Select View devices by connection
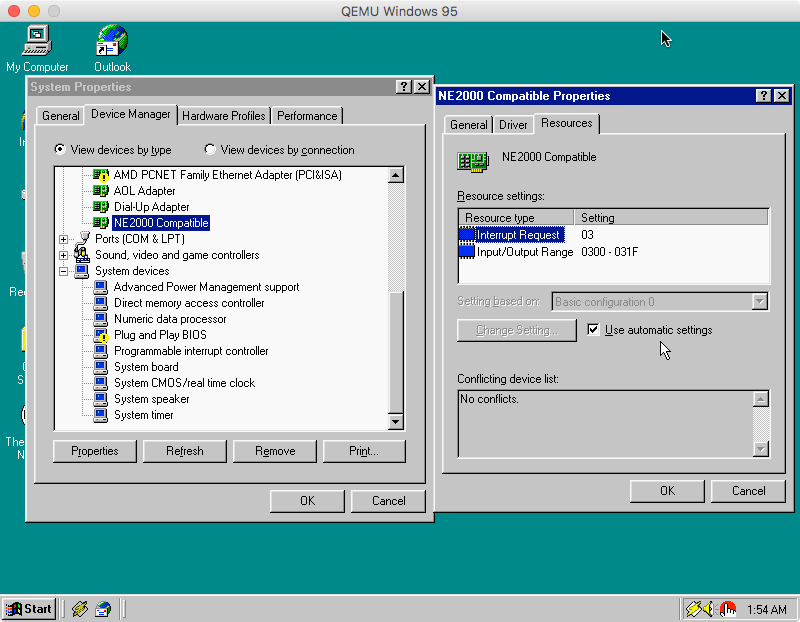 (279, 150)
